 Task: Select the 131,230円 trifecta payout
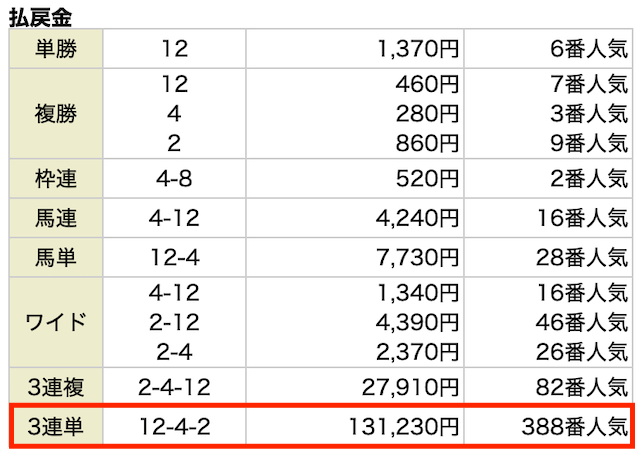coord(404,427)
